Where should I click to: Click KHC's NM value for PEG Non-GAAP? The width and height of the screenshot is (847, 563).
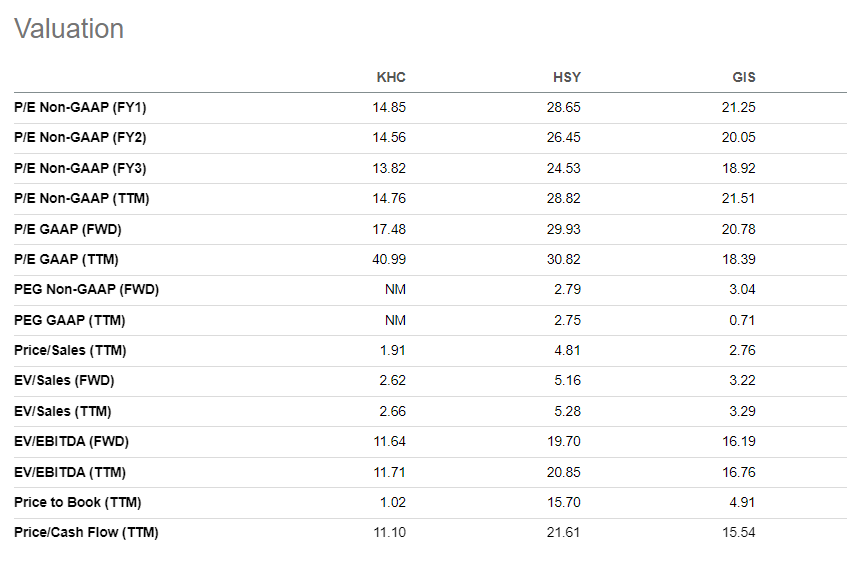(x=395, y=290)
